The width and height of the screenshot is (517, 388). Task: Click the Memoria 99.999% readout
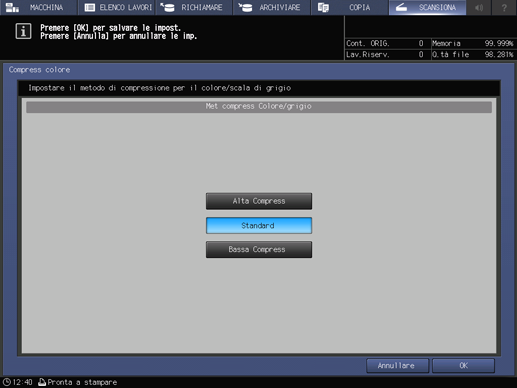pos(473,43)
